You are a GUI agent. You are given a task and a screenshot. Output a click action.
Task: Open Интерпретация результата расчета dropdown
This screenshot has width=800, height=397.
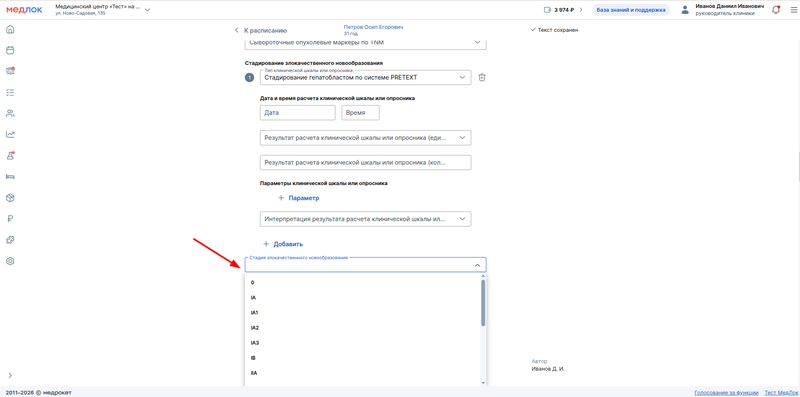[x=365, y=219]
